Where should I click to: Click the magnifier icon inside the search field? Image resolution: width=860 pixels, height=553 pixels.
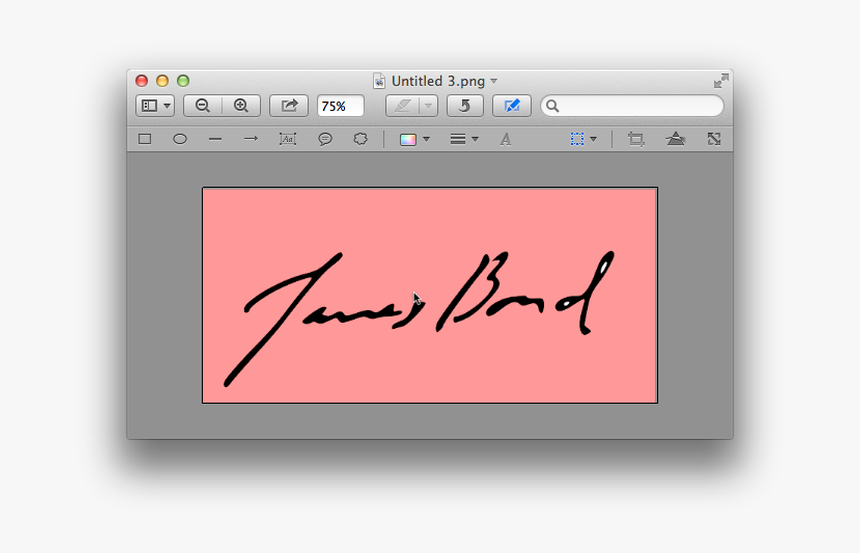pos(552,106)
